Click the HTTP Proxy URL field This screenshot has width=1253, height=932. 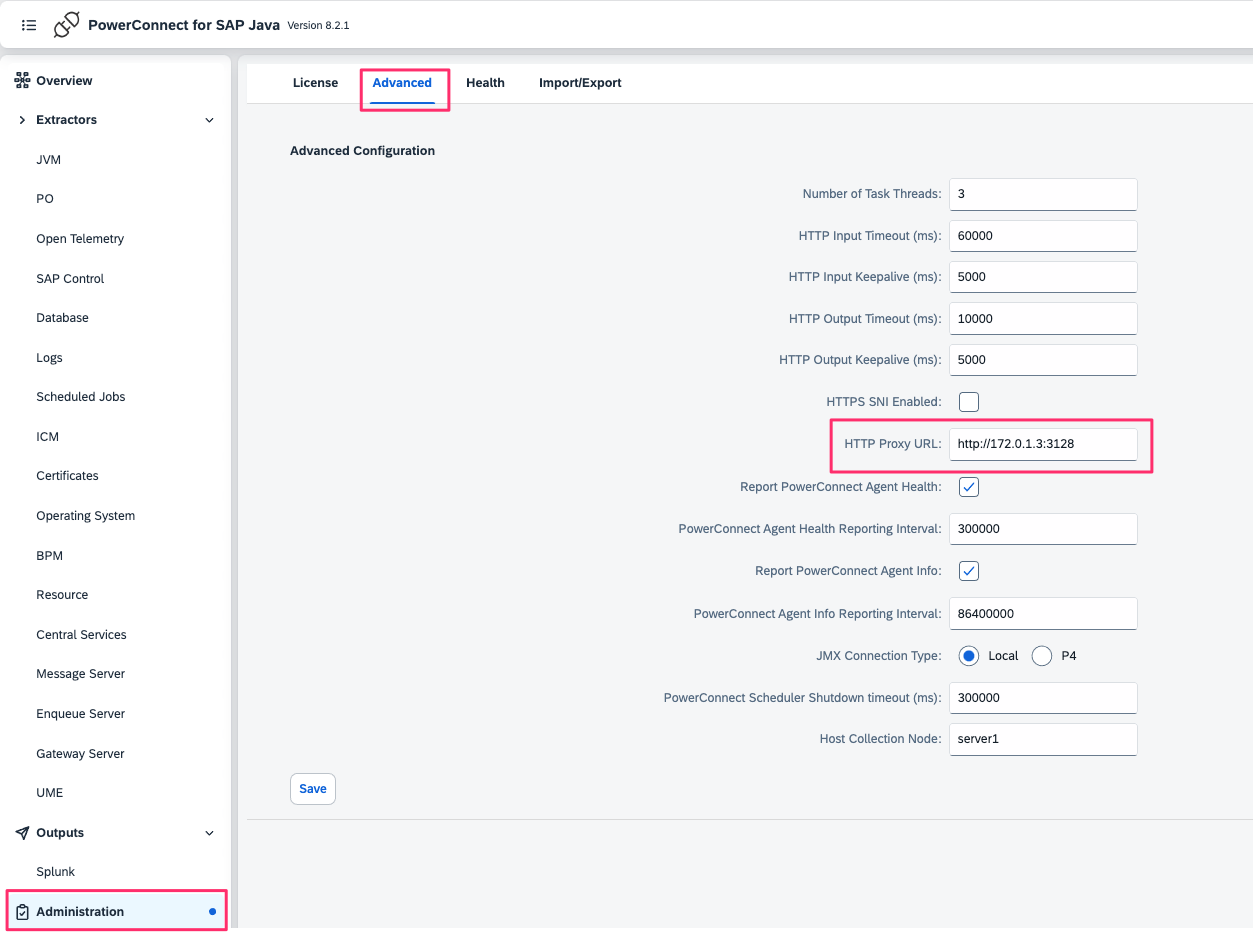[x=1042, y=443]
